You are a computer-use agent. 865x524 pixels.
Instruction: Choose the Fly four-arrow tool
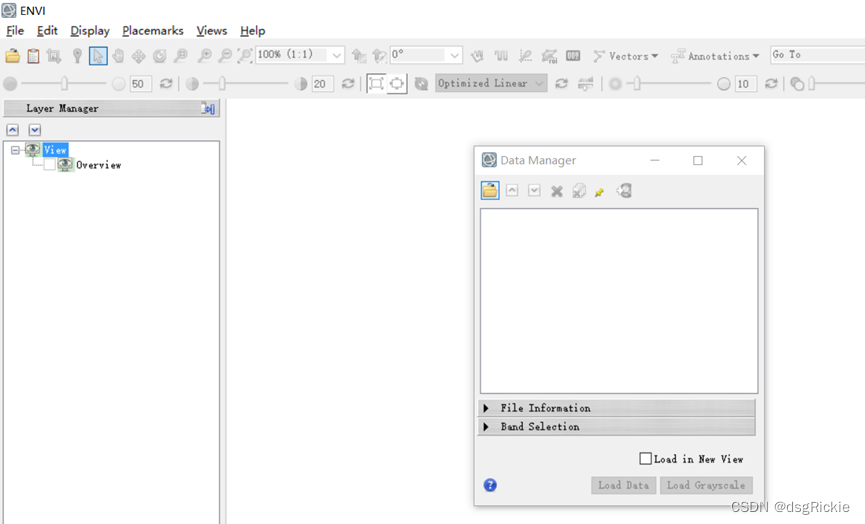[138, 56]
